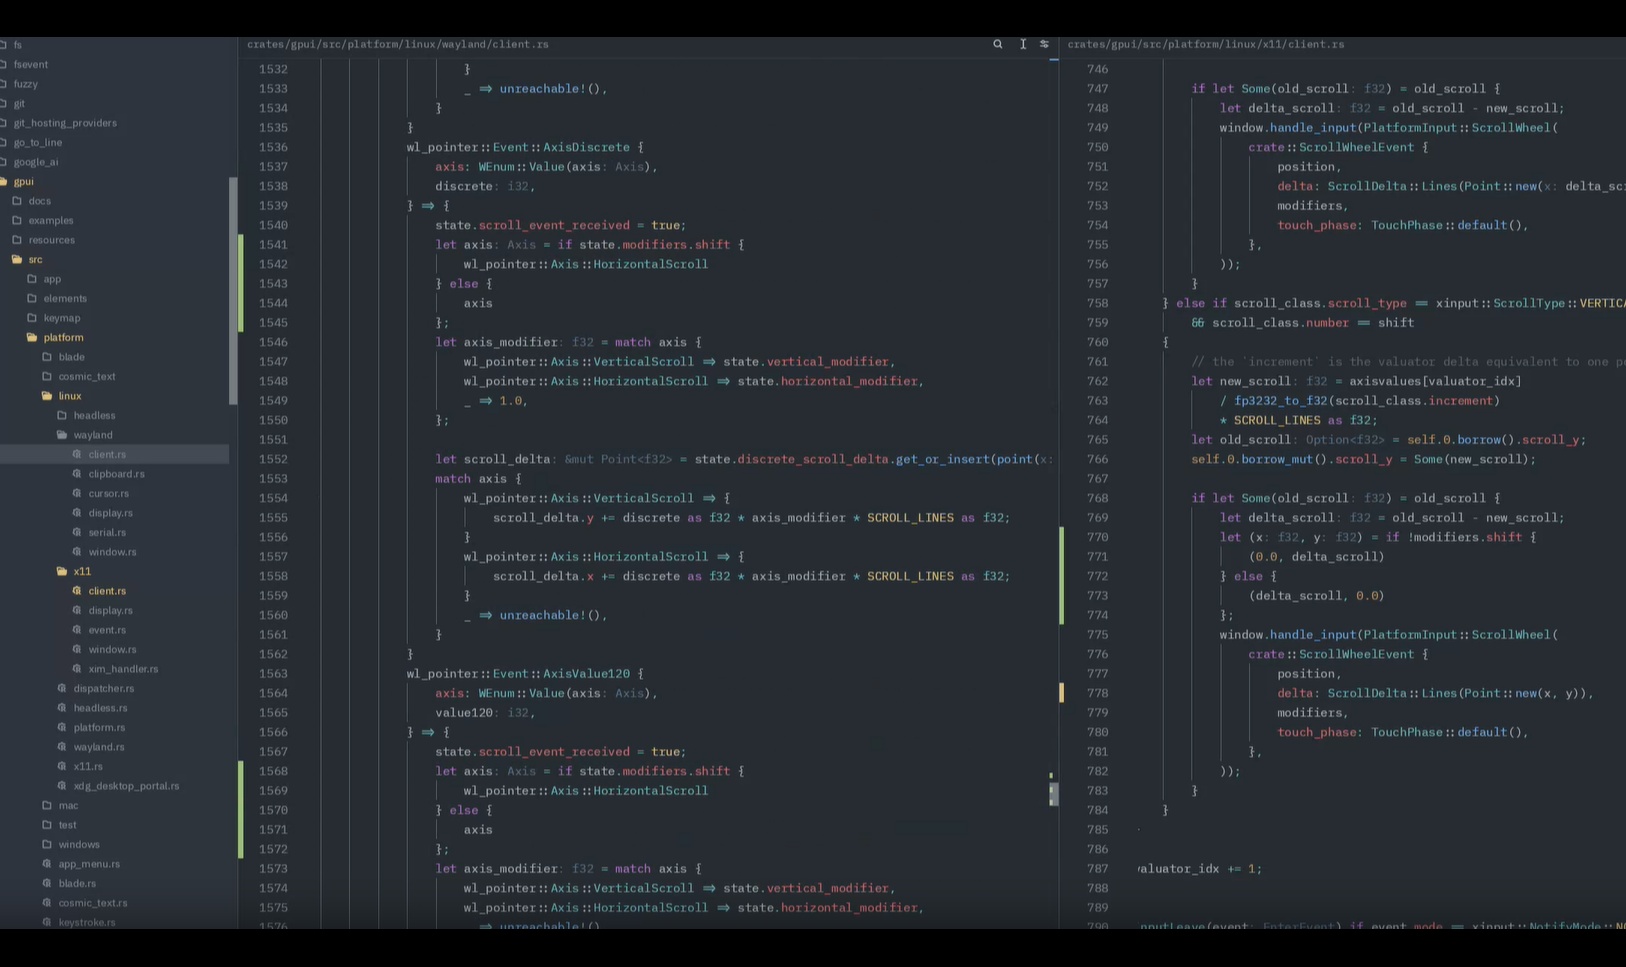Open cosmic_text.rs file in the tree
1626x967 pixels.
93,903
